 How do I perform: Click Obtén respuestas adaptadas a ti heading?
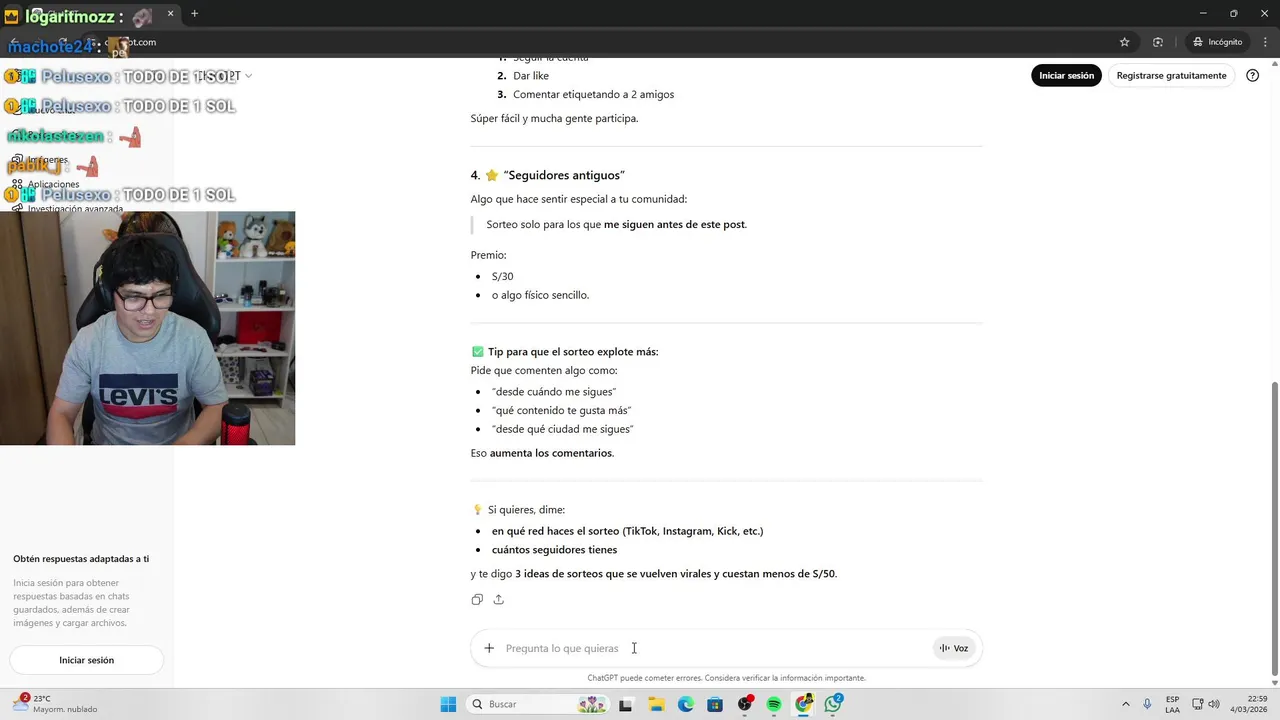click(81, 559)
